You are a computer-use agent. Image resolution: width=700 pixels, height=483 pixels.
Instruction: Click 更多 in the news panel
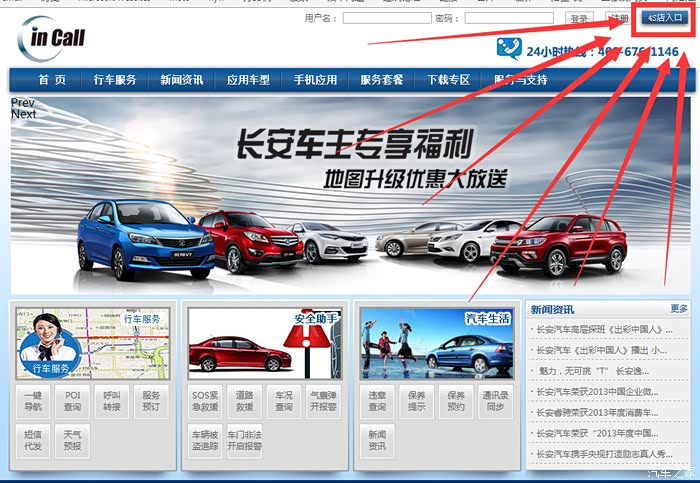(x=679, y=308)
